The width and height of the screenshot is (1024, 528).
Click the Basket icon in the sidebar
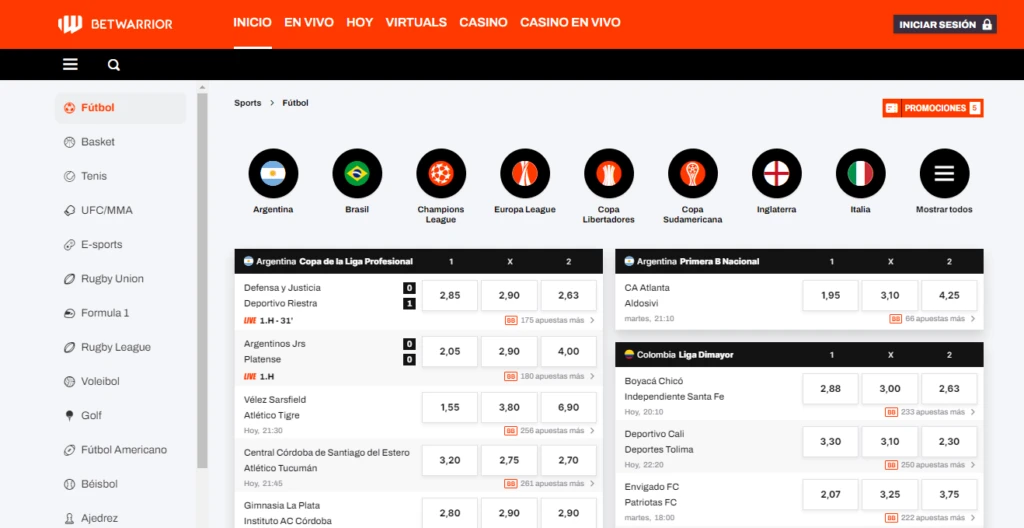[x=69, y=142]
